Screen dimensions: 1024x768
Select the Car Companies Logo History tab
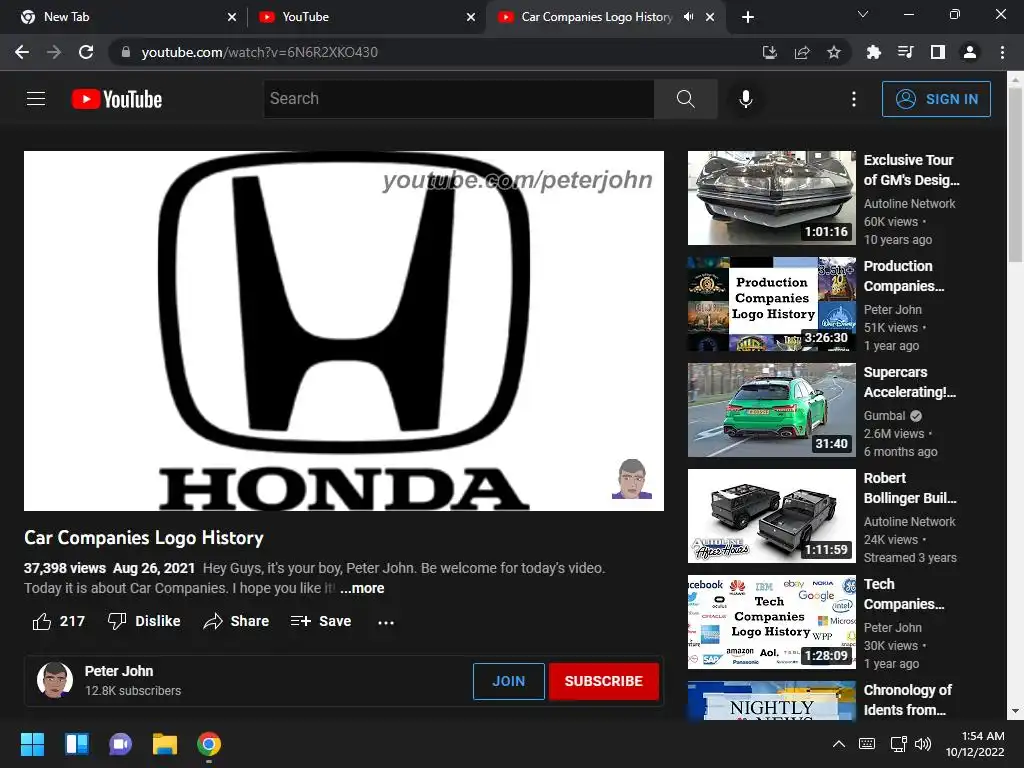(597, 17)
